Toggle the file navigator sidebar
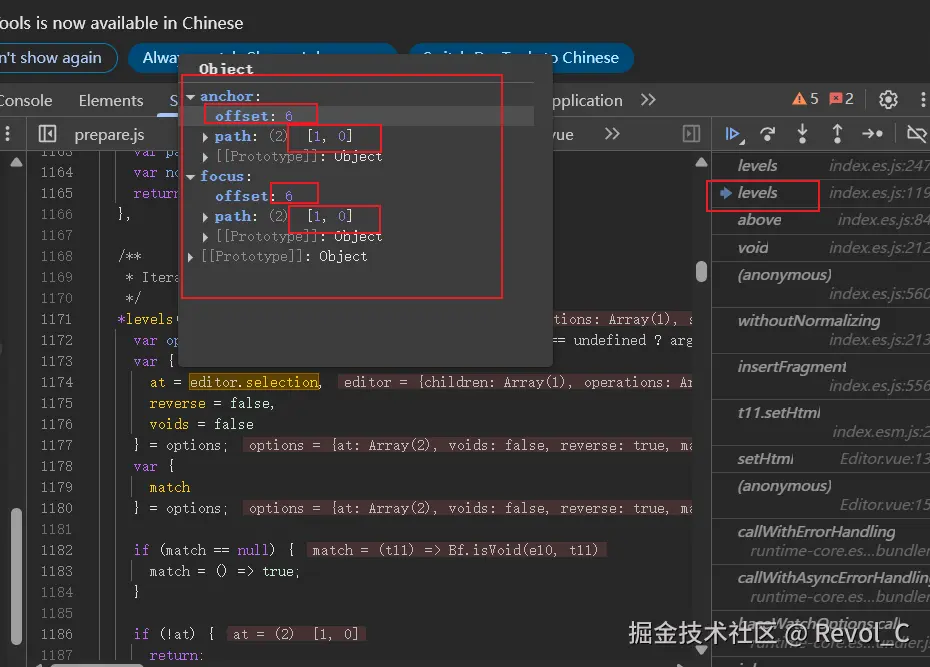This screenshot has width=930, height=667. pyautogui.click(x=47, y=134)
